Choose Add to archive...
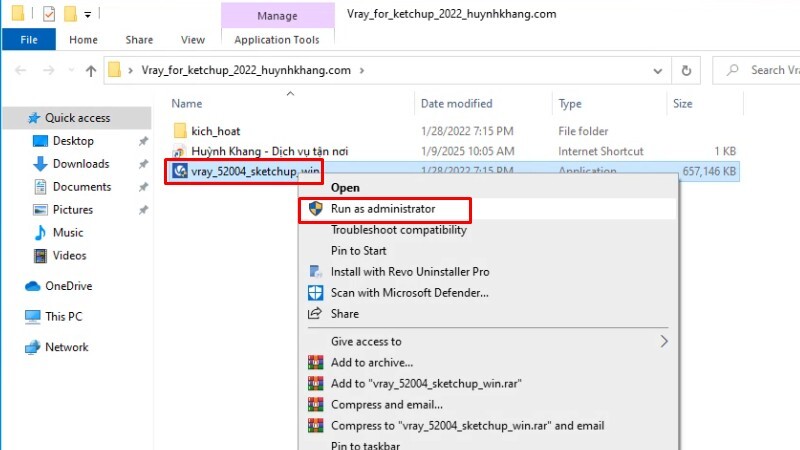 pos(371,363)
